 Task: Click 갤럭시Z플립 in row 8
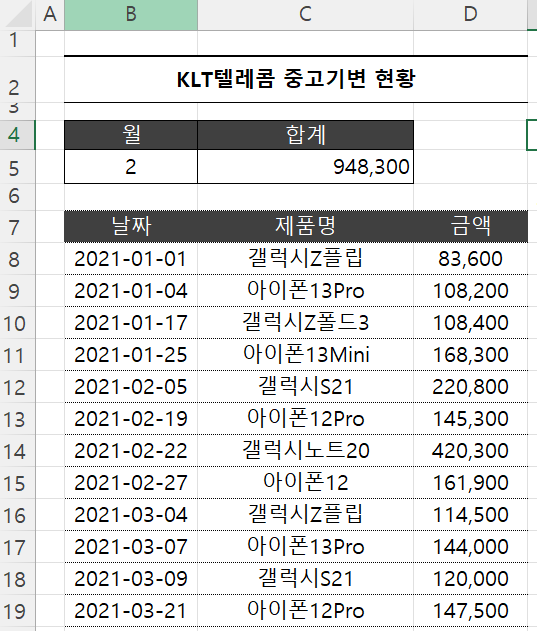[x=305, y=259]
